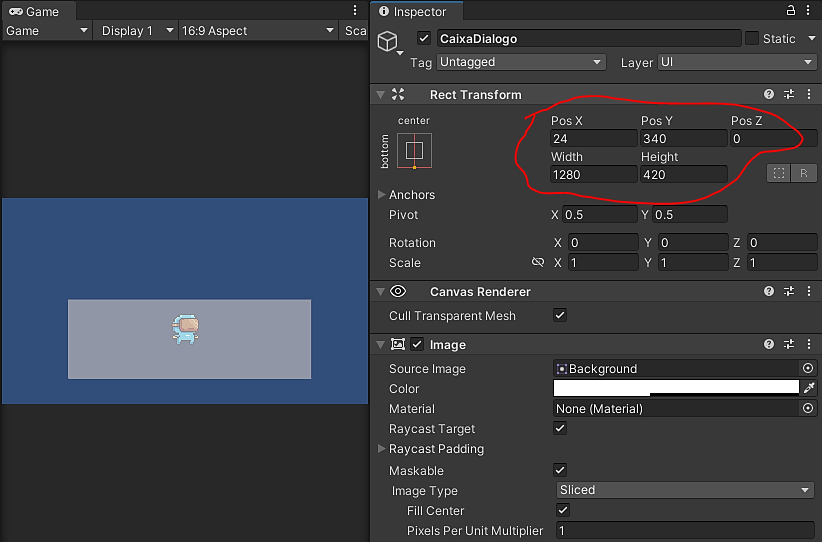Disable the Raycast Target checkbox
Image resolution: width=822 pixels, height=542 pixels.
(x=560, y=428)
